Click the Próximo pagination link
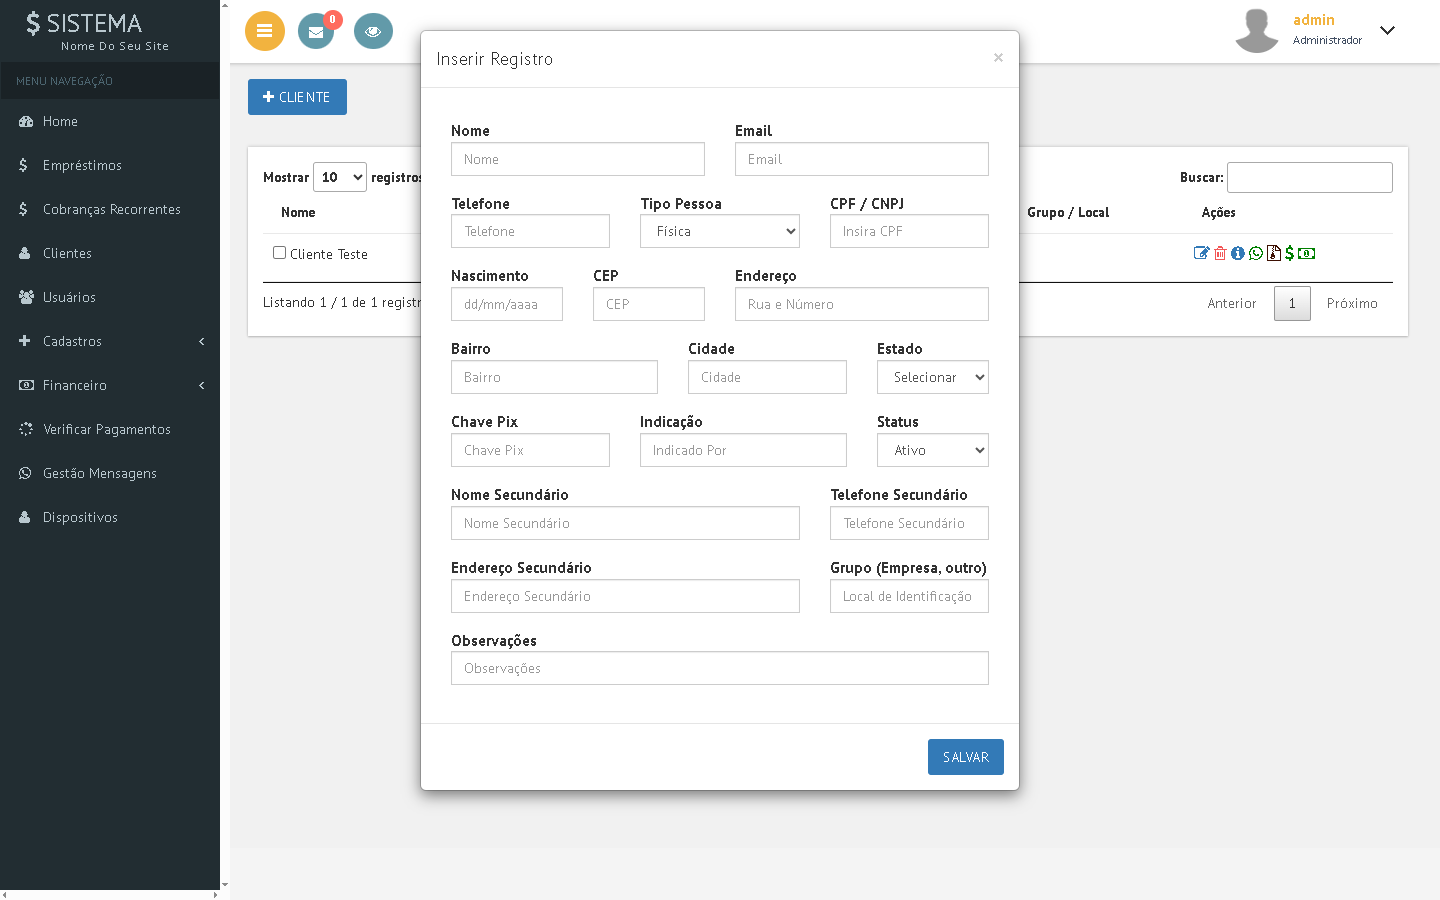Viewport: 1440px width, 900px height. point(1352,303)
